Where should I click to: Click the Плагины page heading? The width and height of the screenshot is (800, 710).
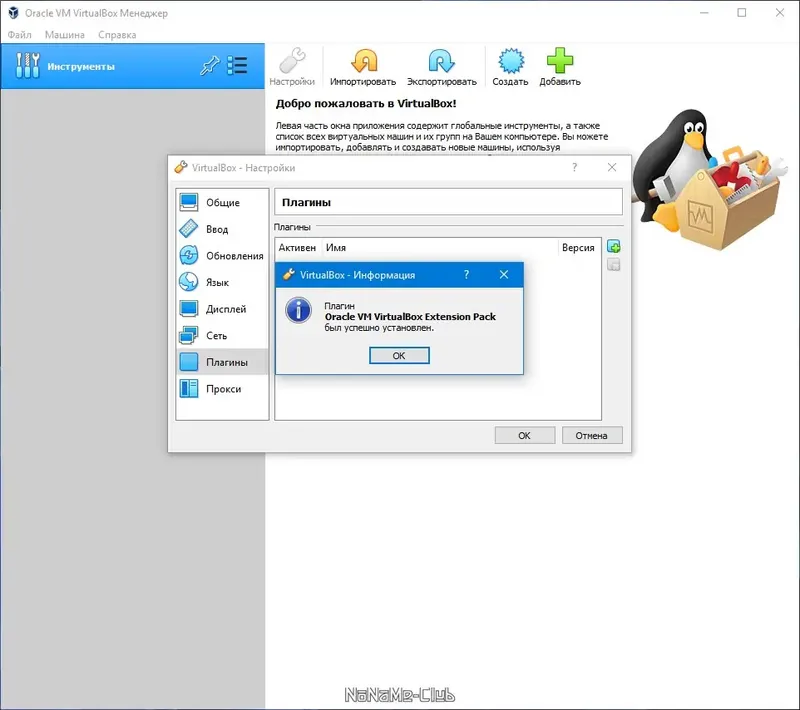point(306,202)
